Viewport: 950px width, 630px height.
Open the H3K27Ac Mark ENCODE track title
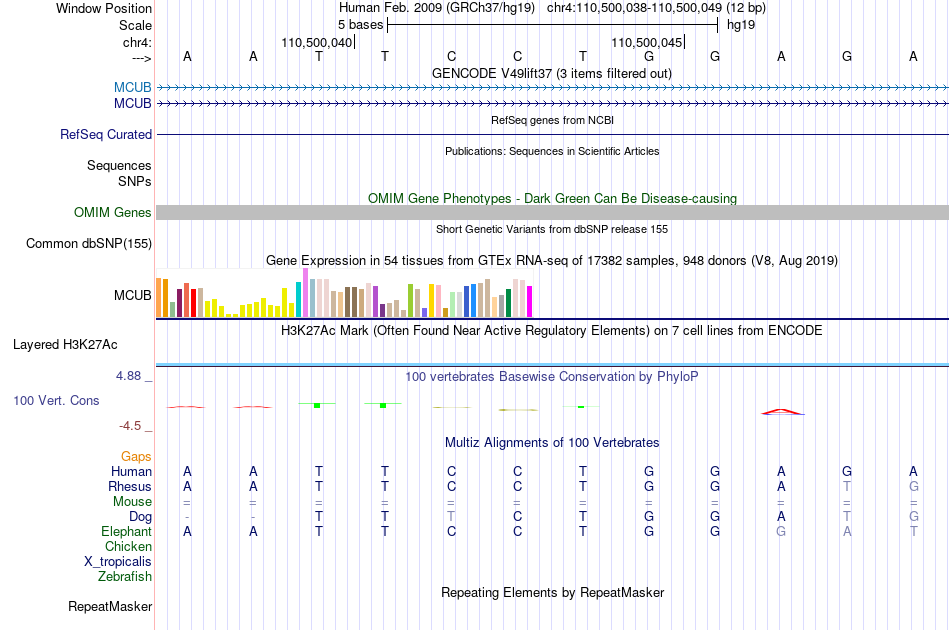point(552,331)
